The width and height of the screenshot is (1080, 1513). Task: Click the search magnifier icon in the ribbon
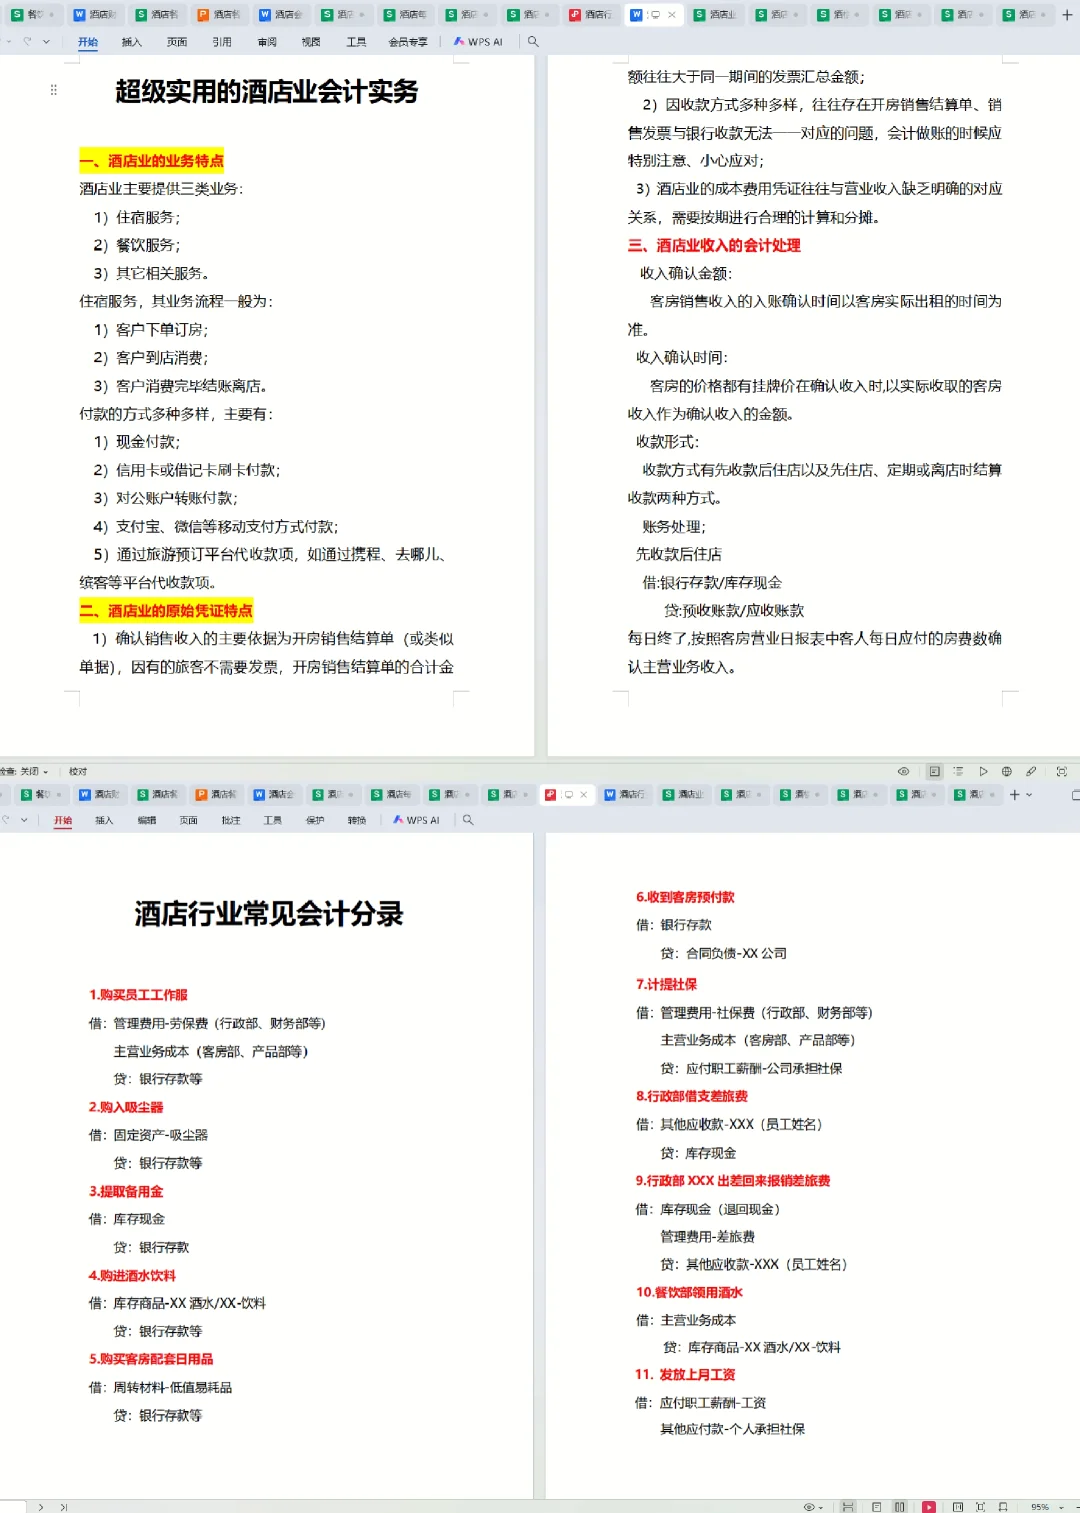(533, 42)
